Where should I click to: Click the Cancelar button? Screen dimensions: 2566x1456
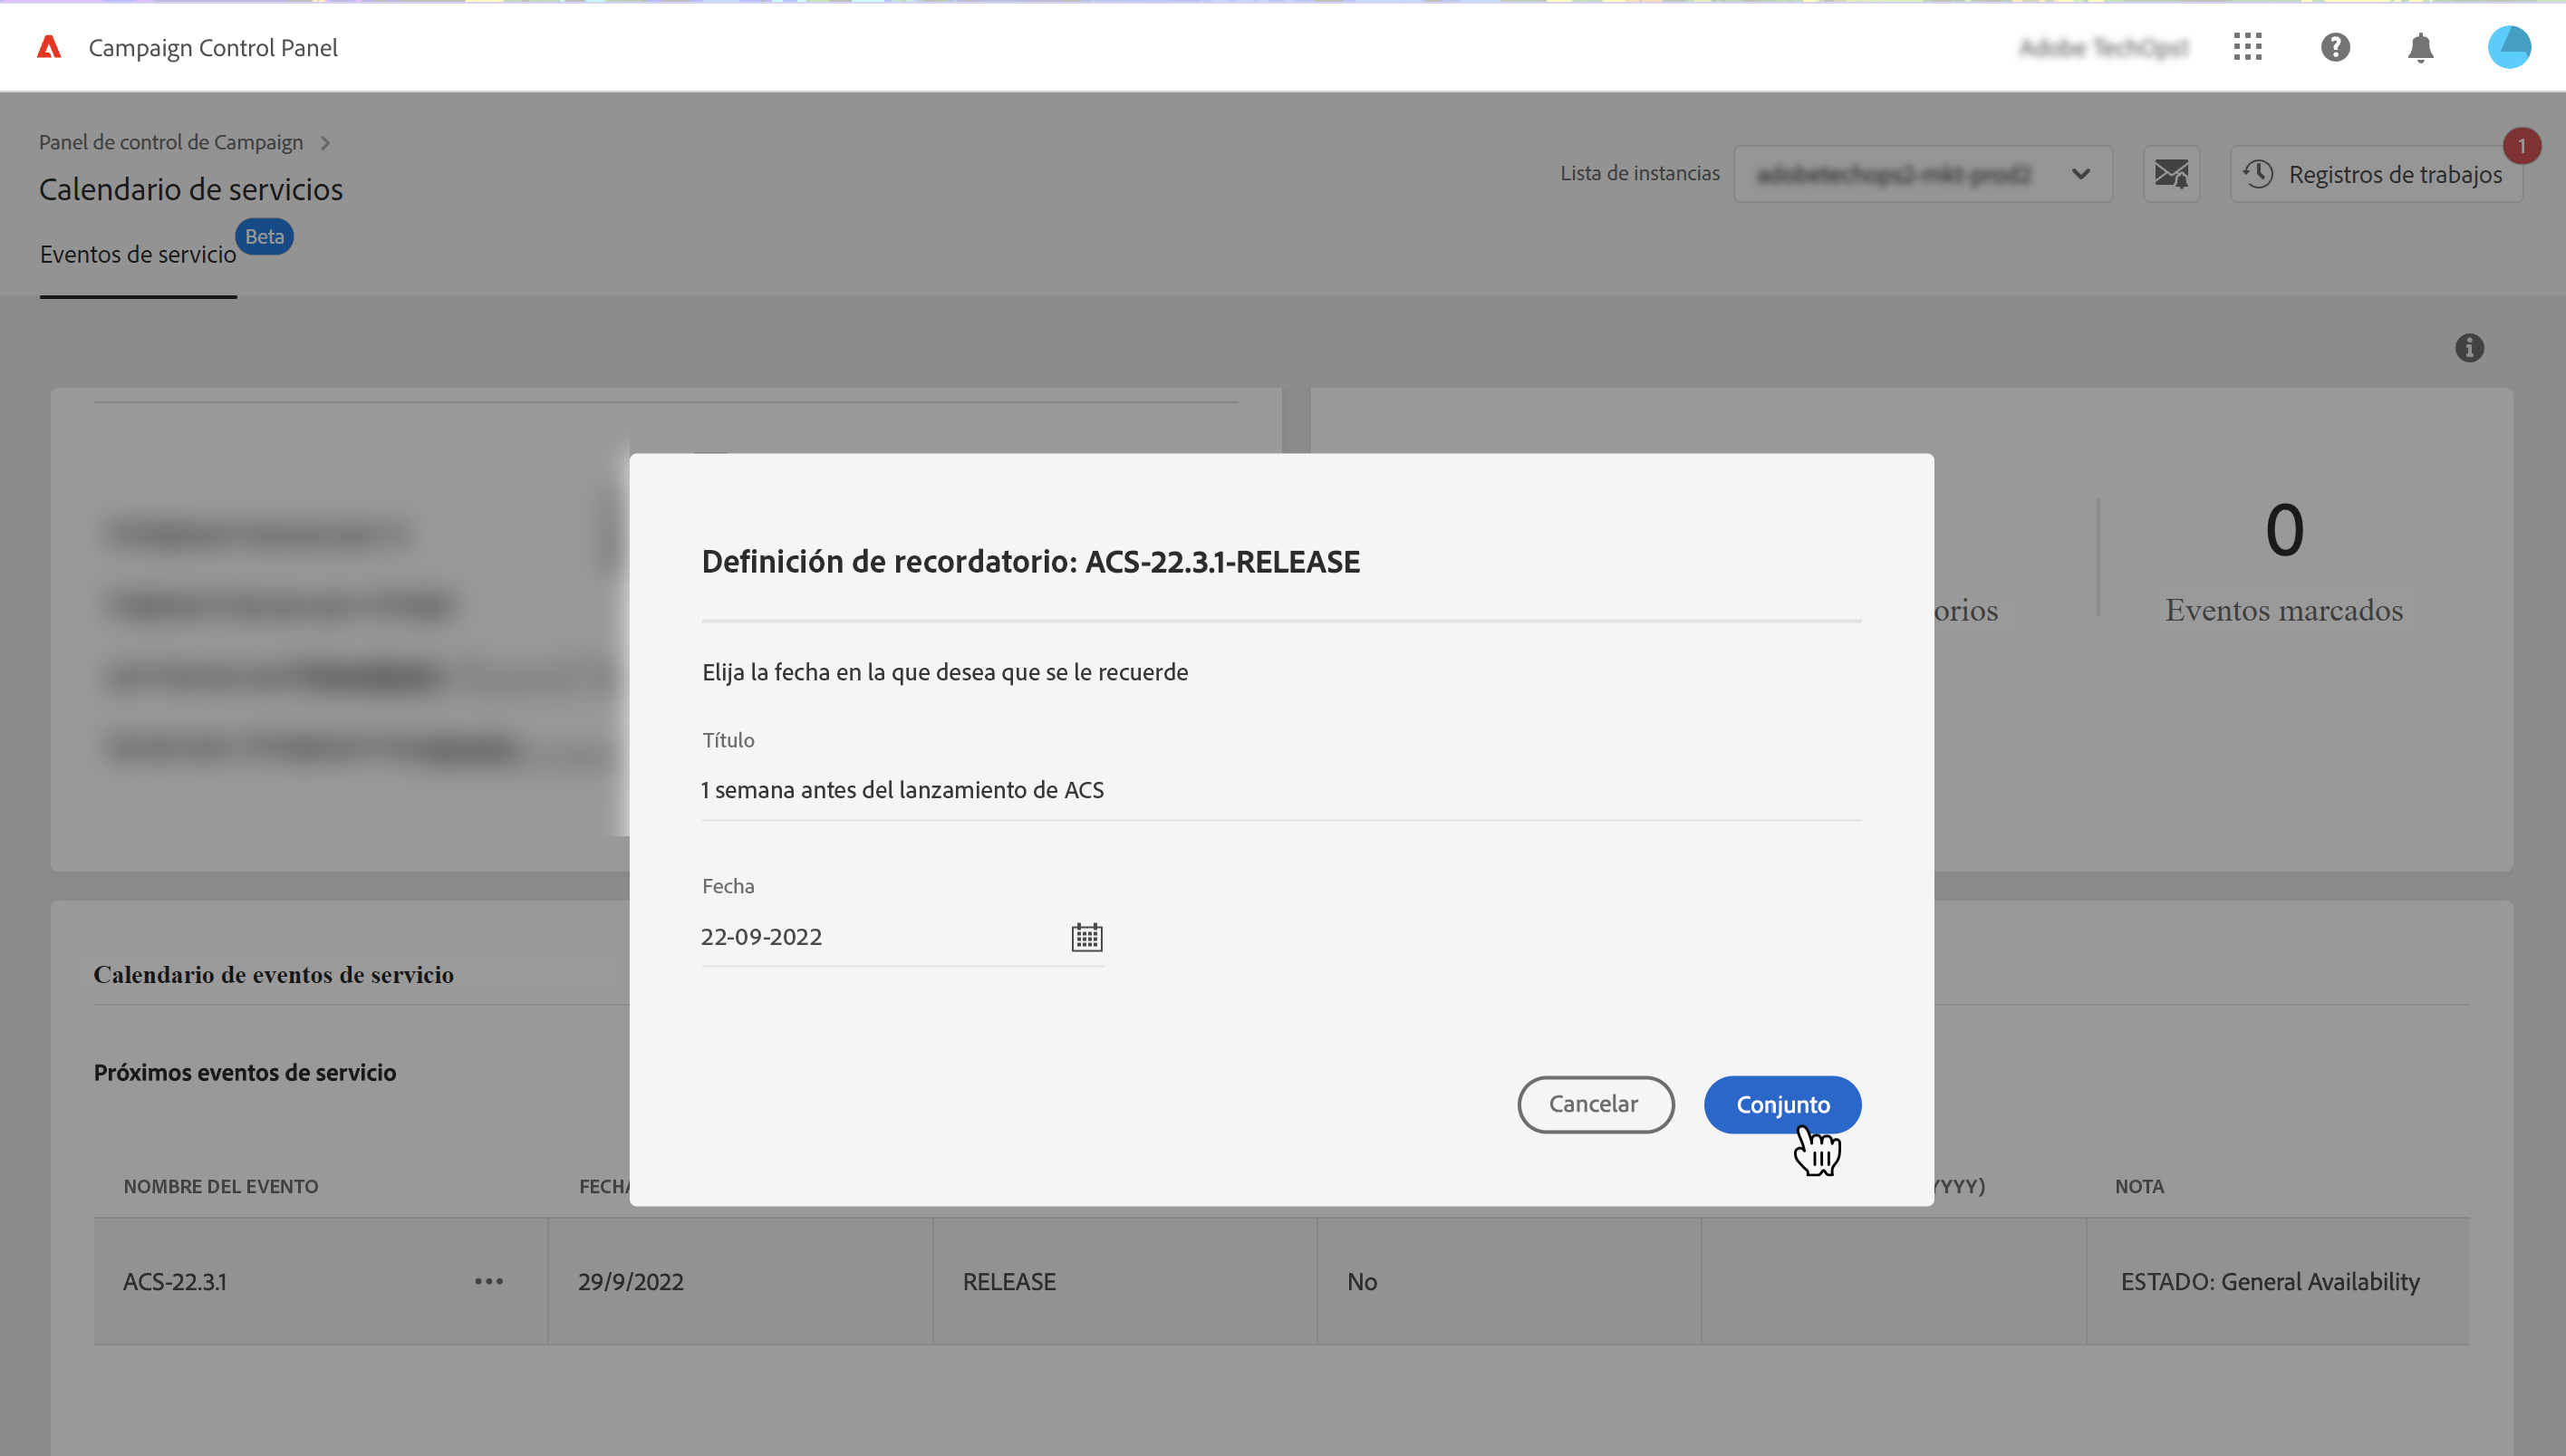(1595, 1104)
